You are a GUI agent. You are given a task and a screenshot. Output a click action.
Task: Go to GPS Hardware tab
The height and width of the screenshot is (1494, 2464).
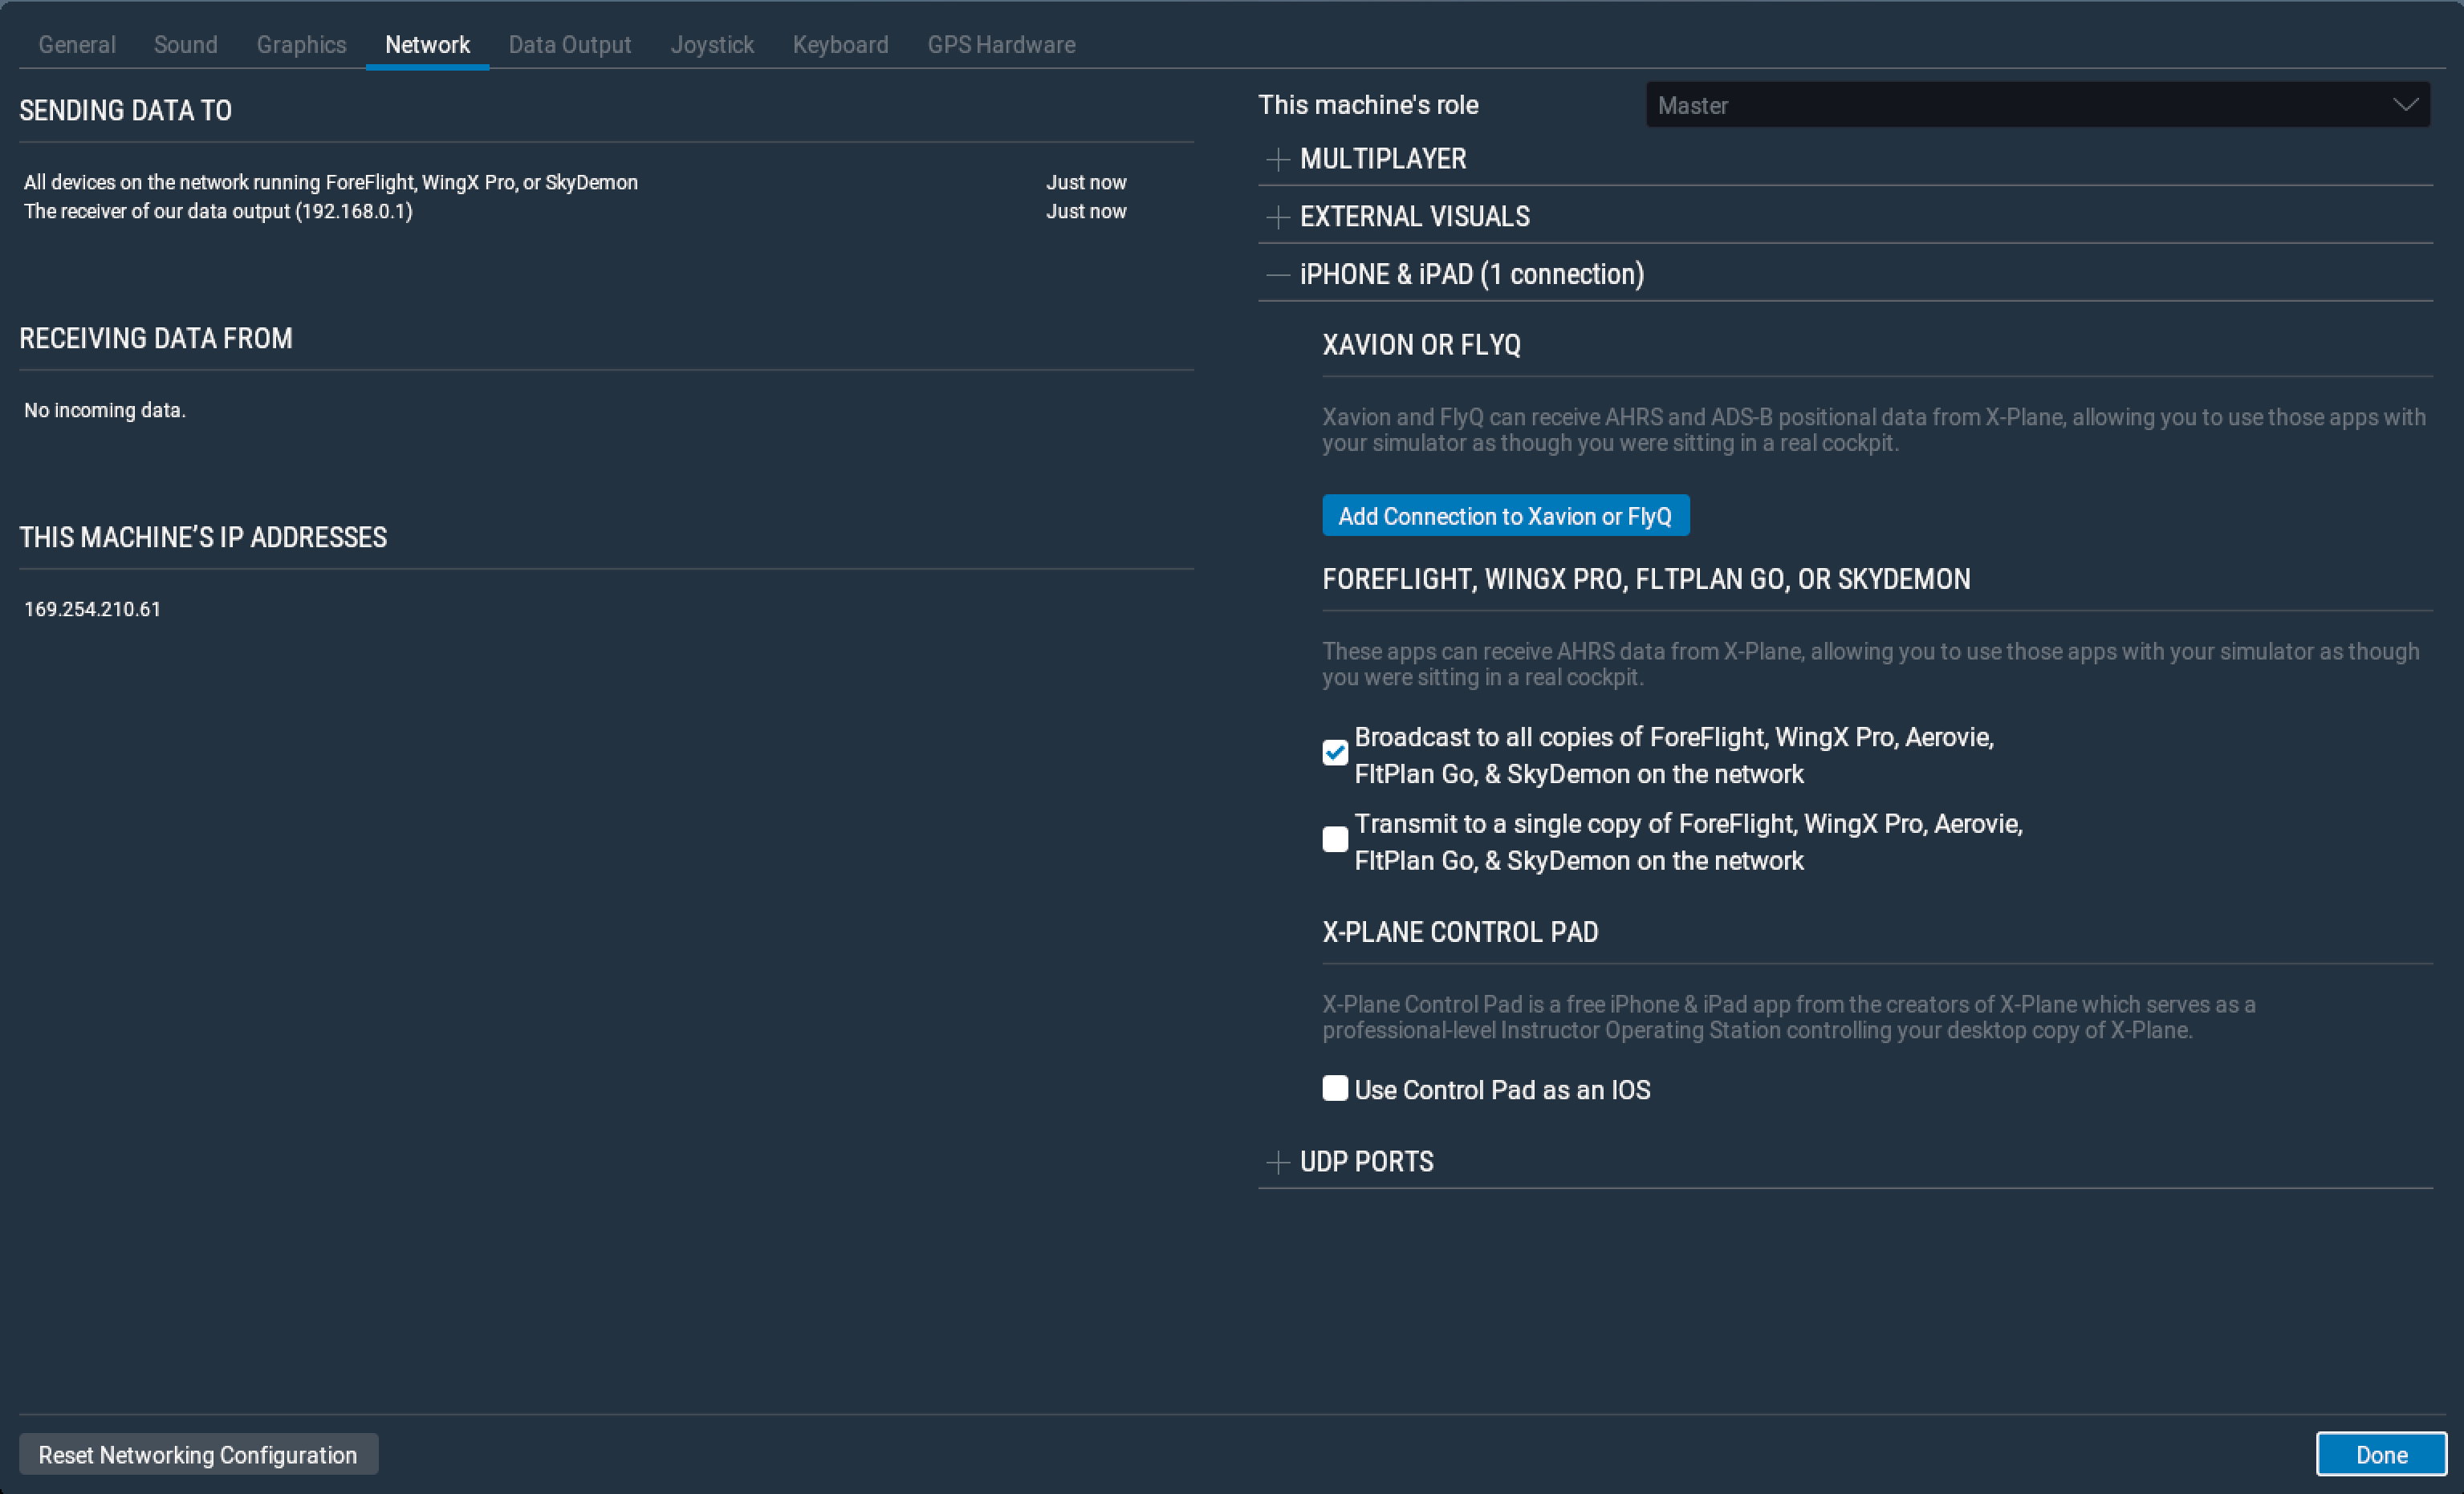coord(1001,45)
